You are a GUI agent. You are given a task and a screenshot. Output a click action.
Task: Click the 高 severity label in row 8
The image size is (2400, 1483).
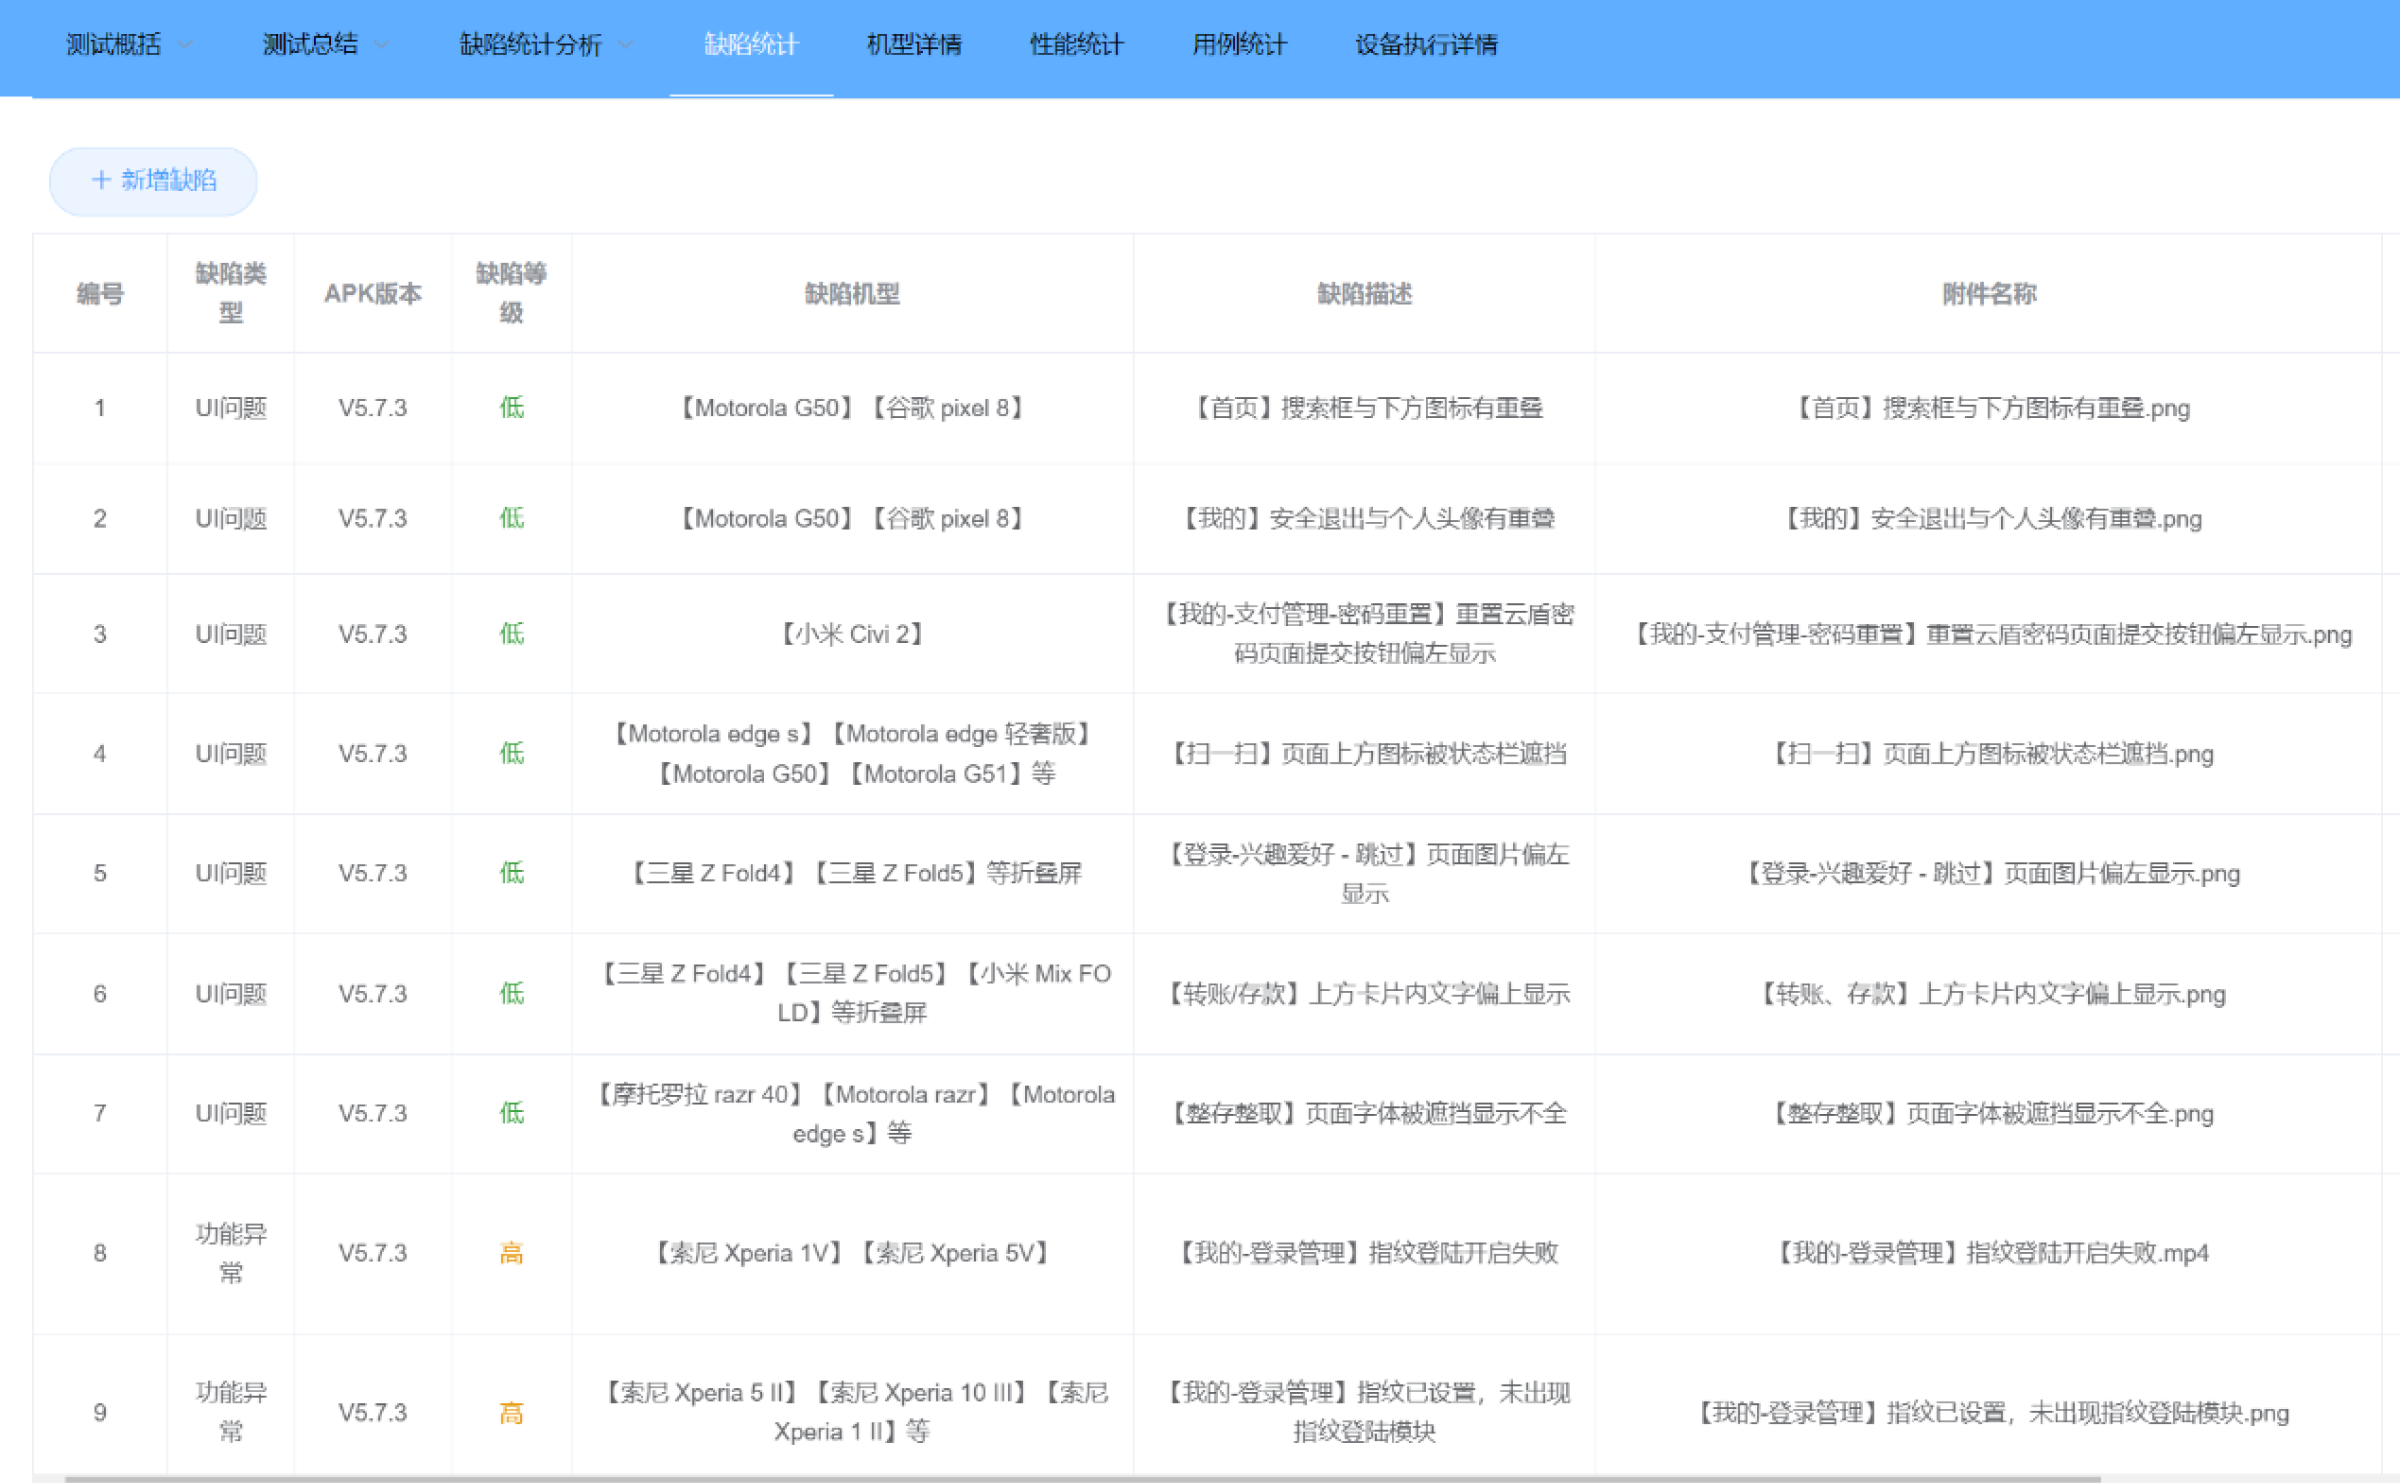(511, 1253)
